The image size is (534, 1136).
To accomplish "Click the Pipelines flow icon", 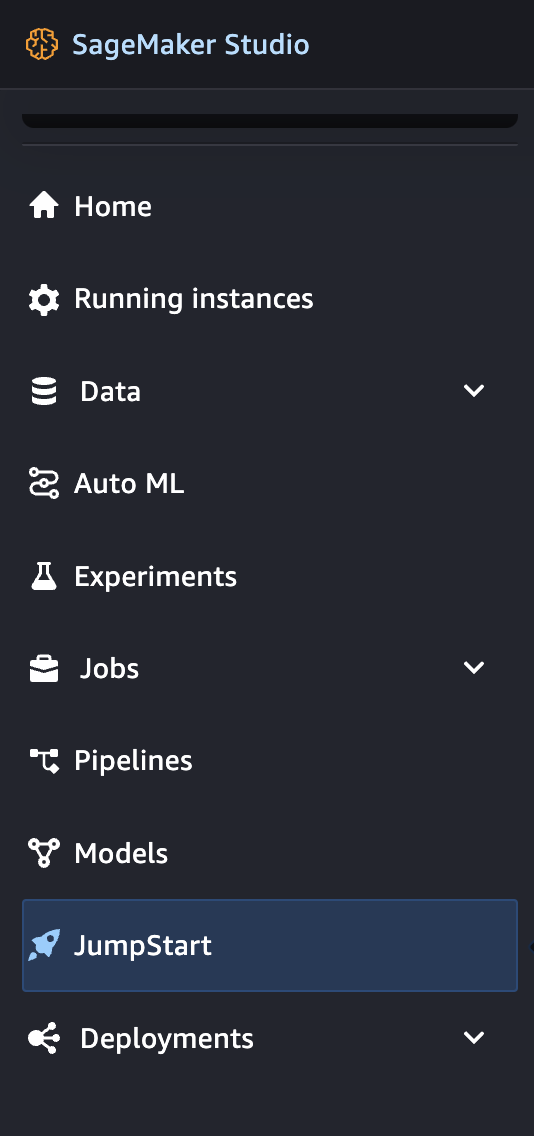I will tap(43, 761).
